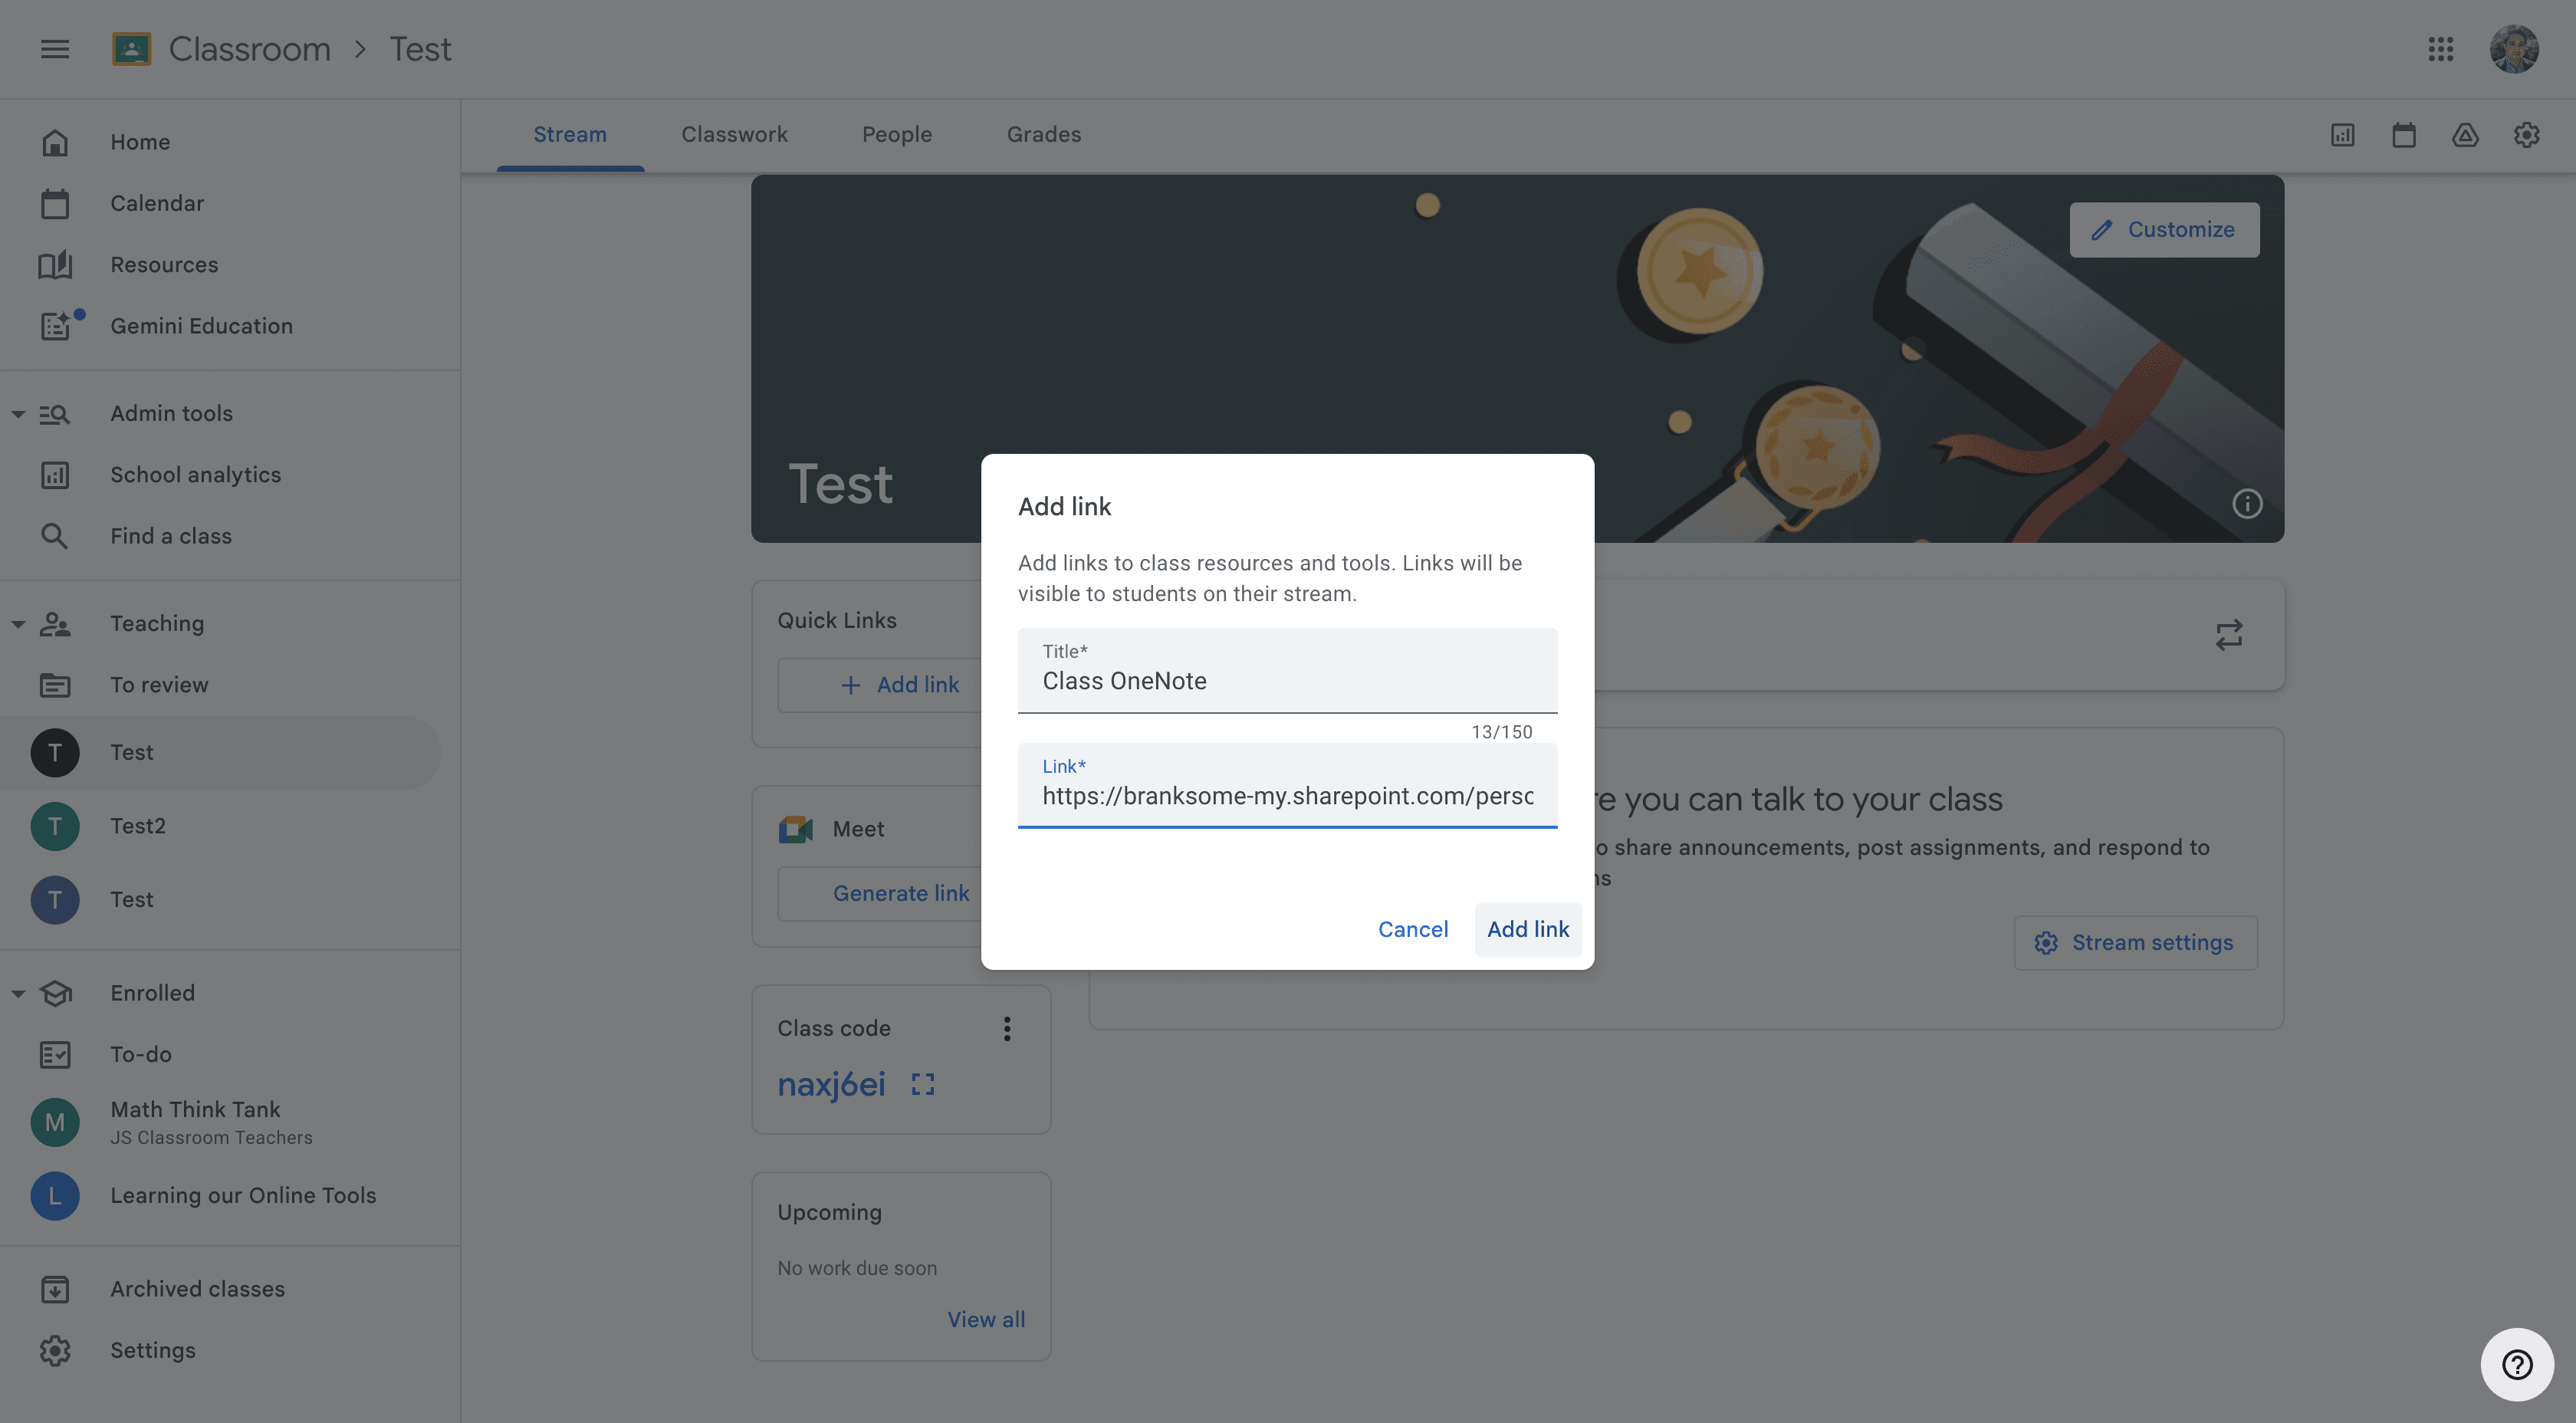This screenshot has height=1423, width=2576.
Task: Click the repost arrows icon
Action: [x=2229, y=635]
